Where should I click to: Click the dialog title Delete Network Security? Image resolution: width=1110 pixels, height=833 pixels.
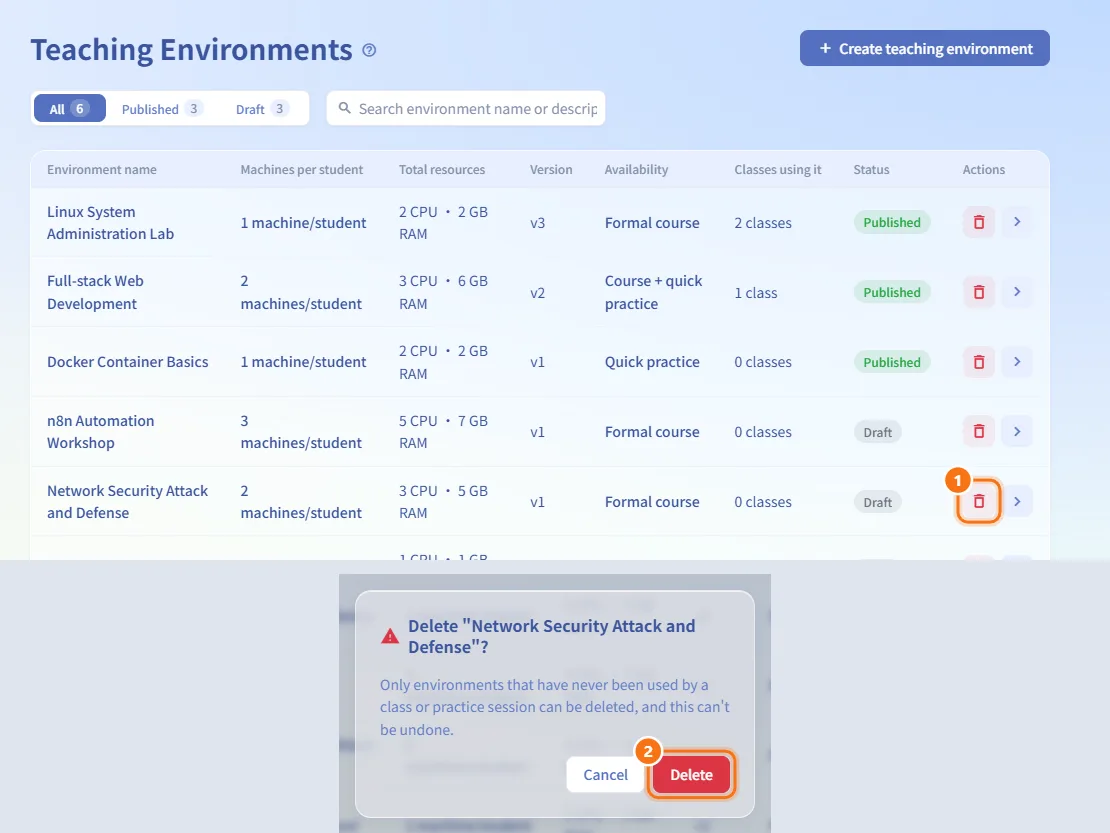coord(551,636)
